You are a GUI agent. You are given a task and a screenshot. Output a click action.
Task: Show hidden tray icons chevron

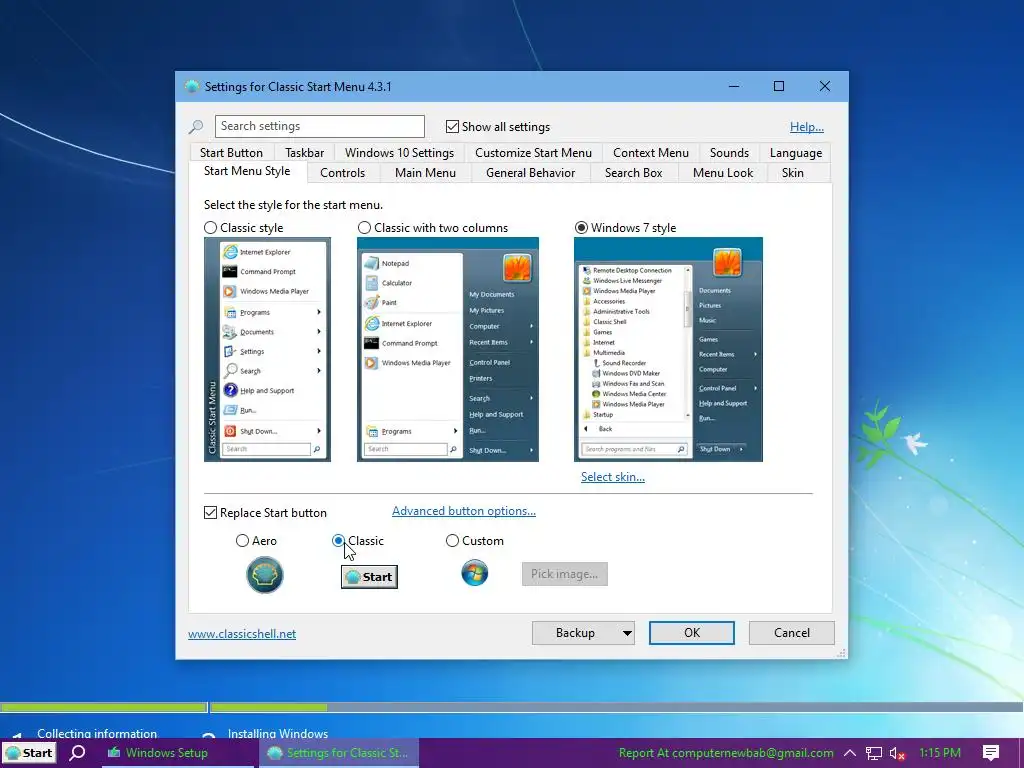[850, 753]
